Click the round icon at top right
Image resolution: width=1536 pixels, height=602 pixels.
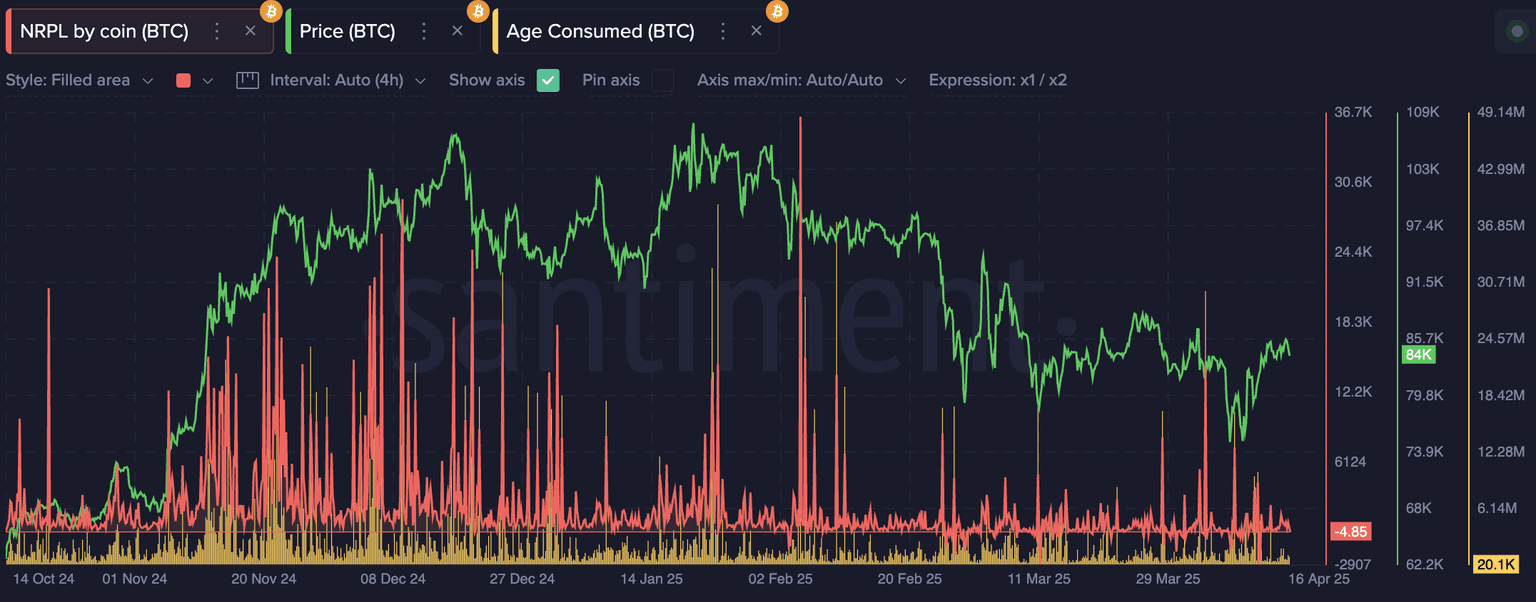coord(1515,31)
